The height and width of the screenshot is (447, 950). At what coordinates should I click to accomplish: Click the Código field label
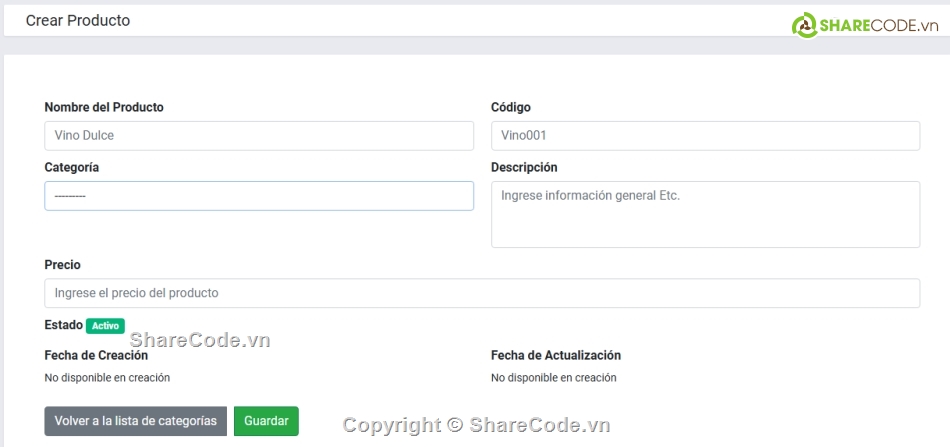pos(511,107)
